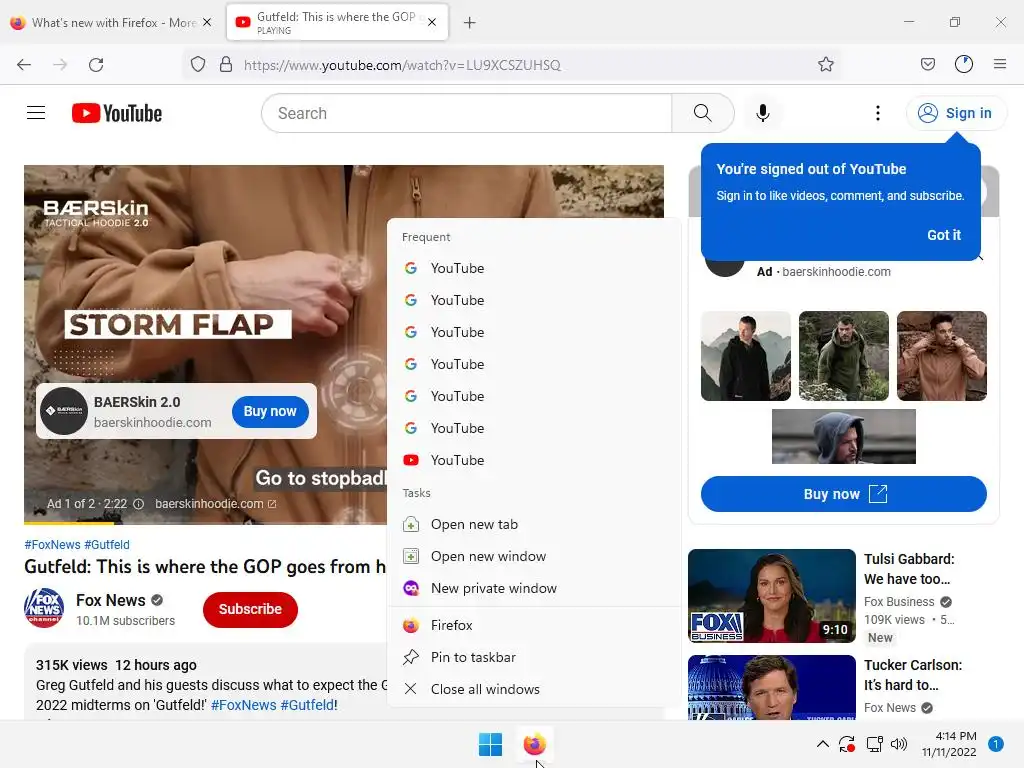The height and width of the screenshot is (768, 1024).
Task: Open the YouTube entry with the red icon
Action: click(534, 460)
